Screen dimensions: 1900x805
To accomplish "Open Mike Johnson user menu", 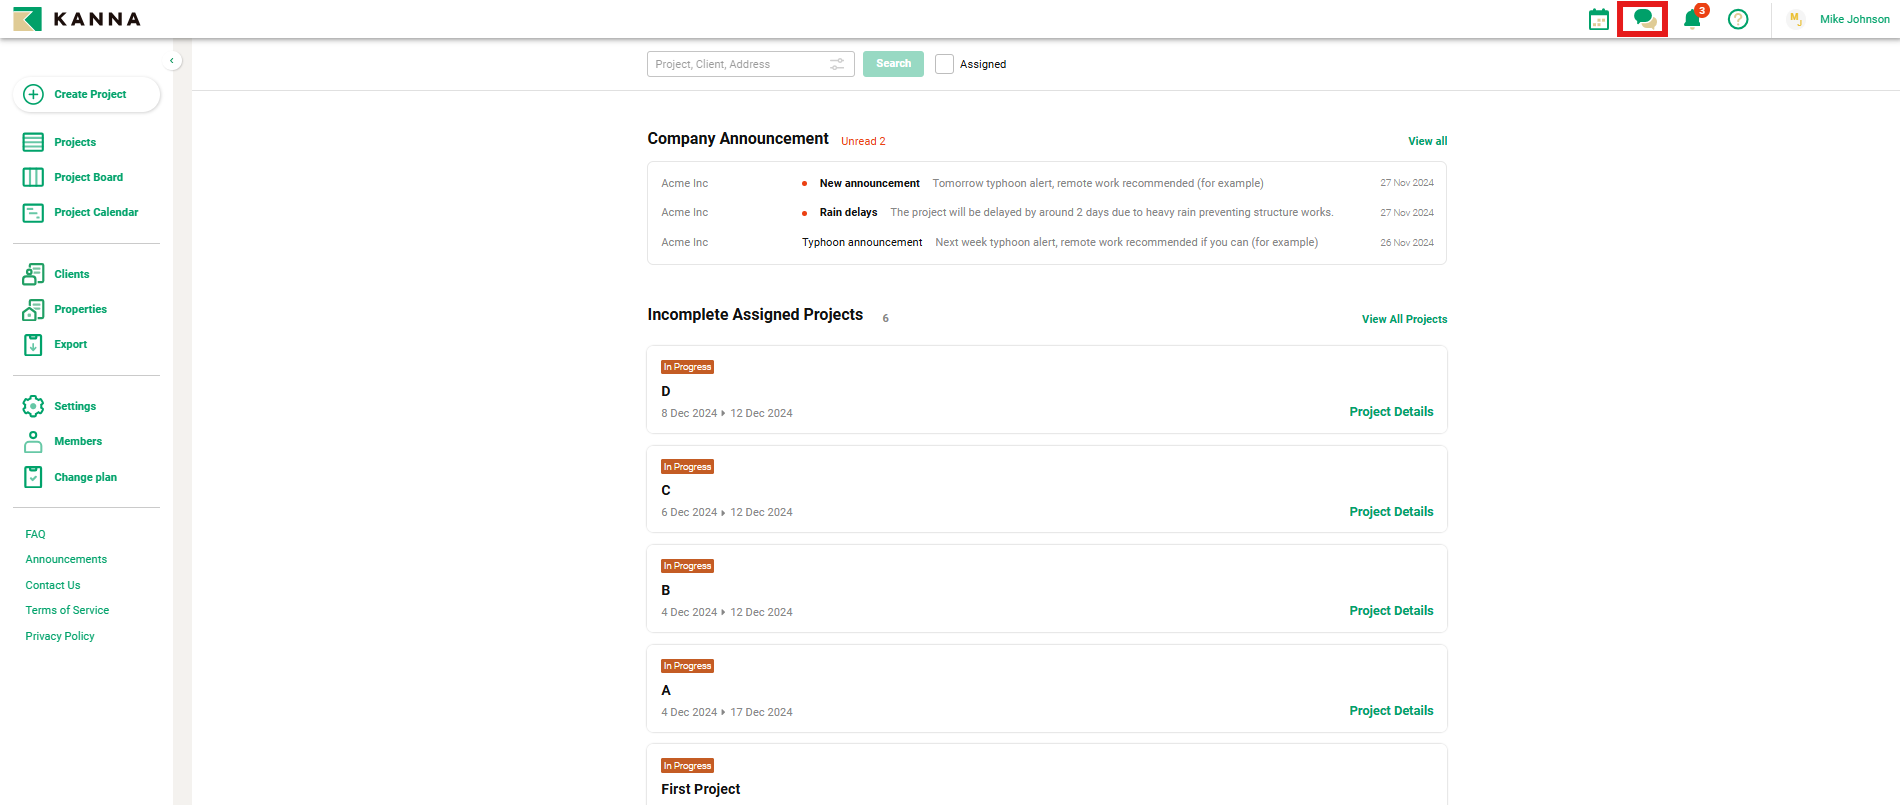I will click(1853, 19).
